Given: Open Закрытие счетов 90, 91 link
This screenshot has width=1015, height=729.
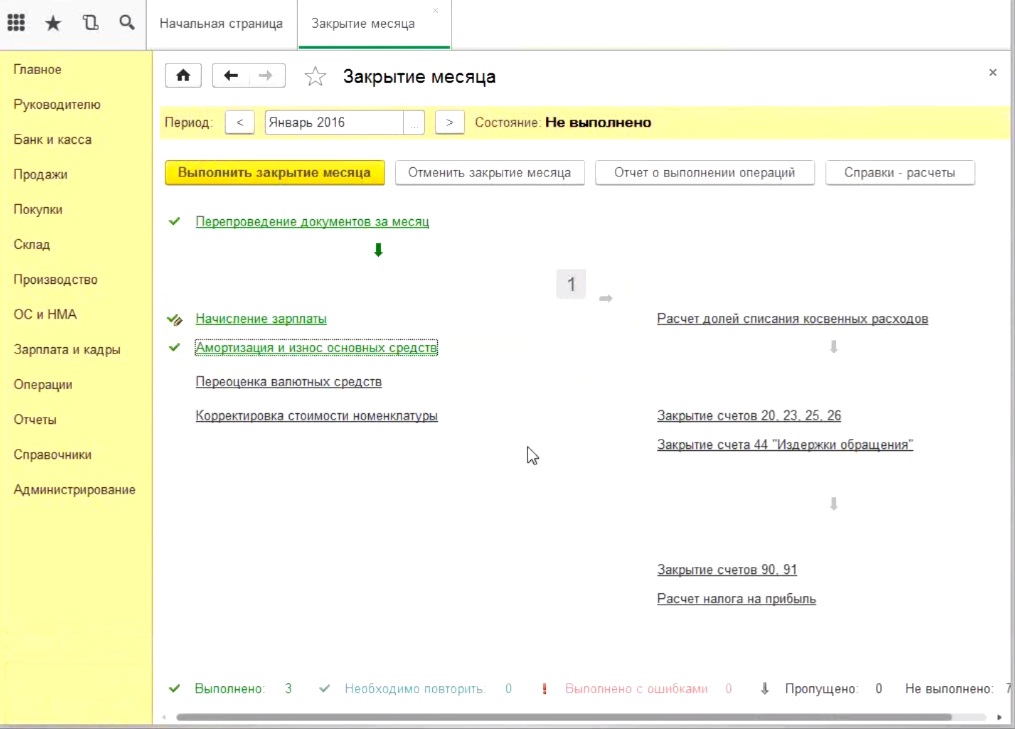Looking at the screenshot, I should click(x=727, y=570).
